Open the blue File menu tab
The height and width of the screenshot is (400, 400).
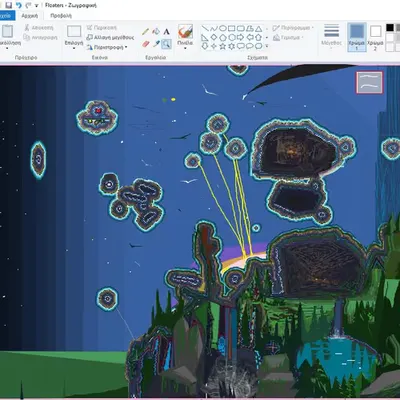(6, 16)
